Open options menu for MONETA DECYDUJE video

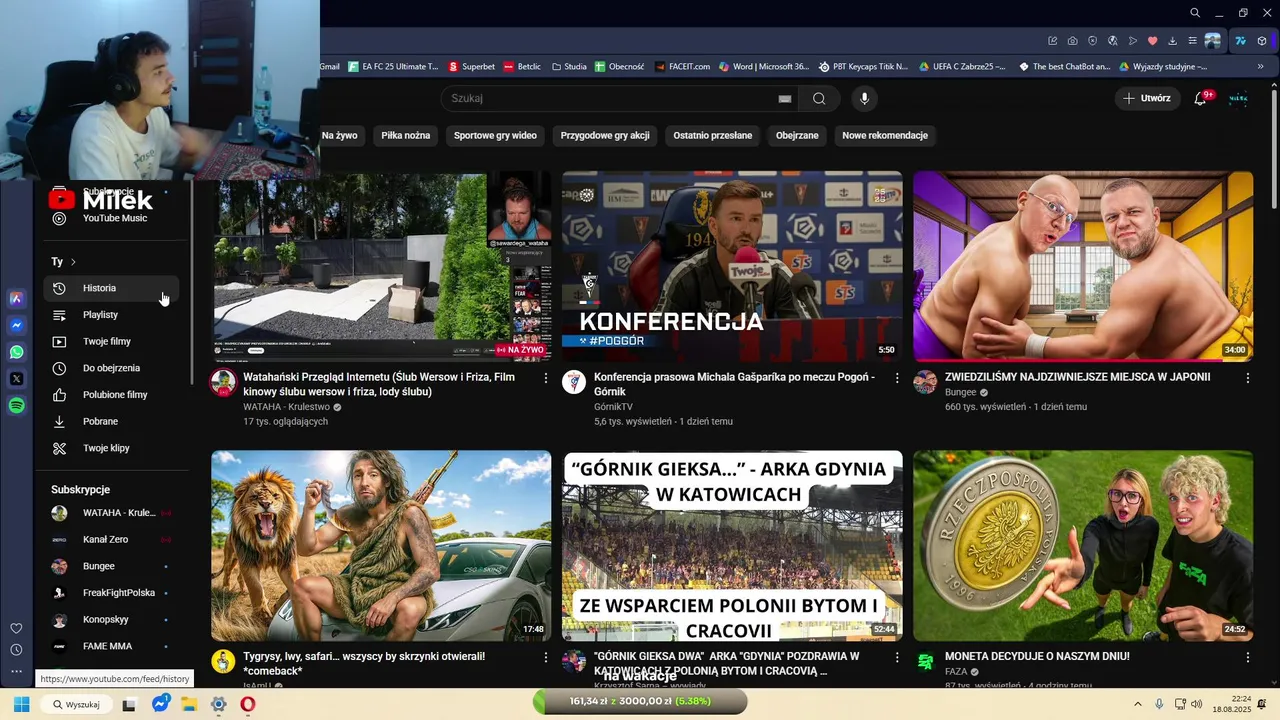click(x=1247, y=657)
